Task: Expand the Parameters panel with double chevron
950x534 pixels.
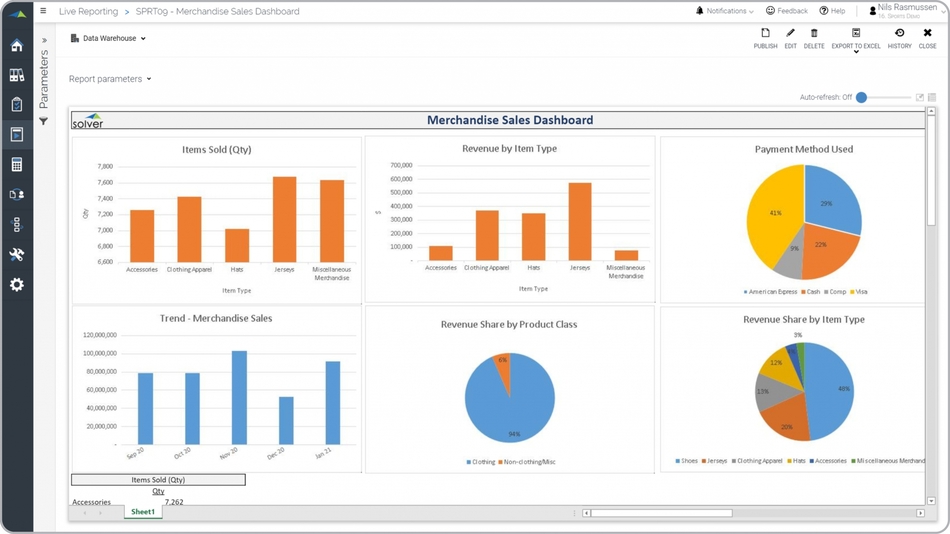Action: click(x=44, y=41)
